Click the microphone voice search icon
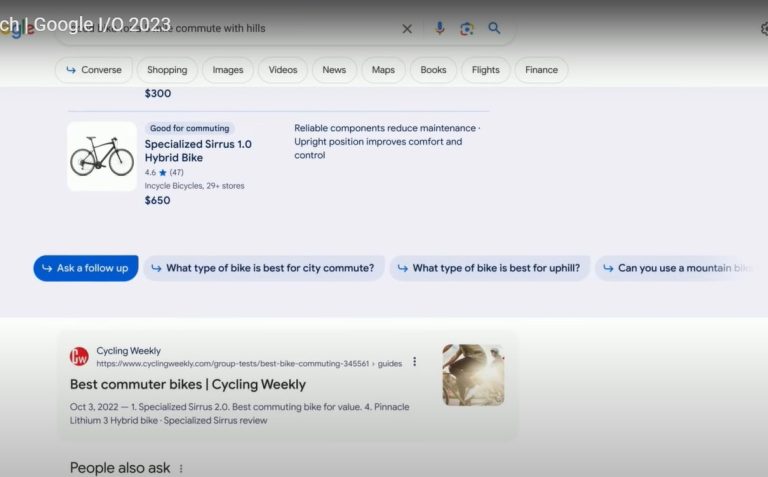This screenshot has width=768, height=477. click(x=440, y=29)
